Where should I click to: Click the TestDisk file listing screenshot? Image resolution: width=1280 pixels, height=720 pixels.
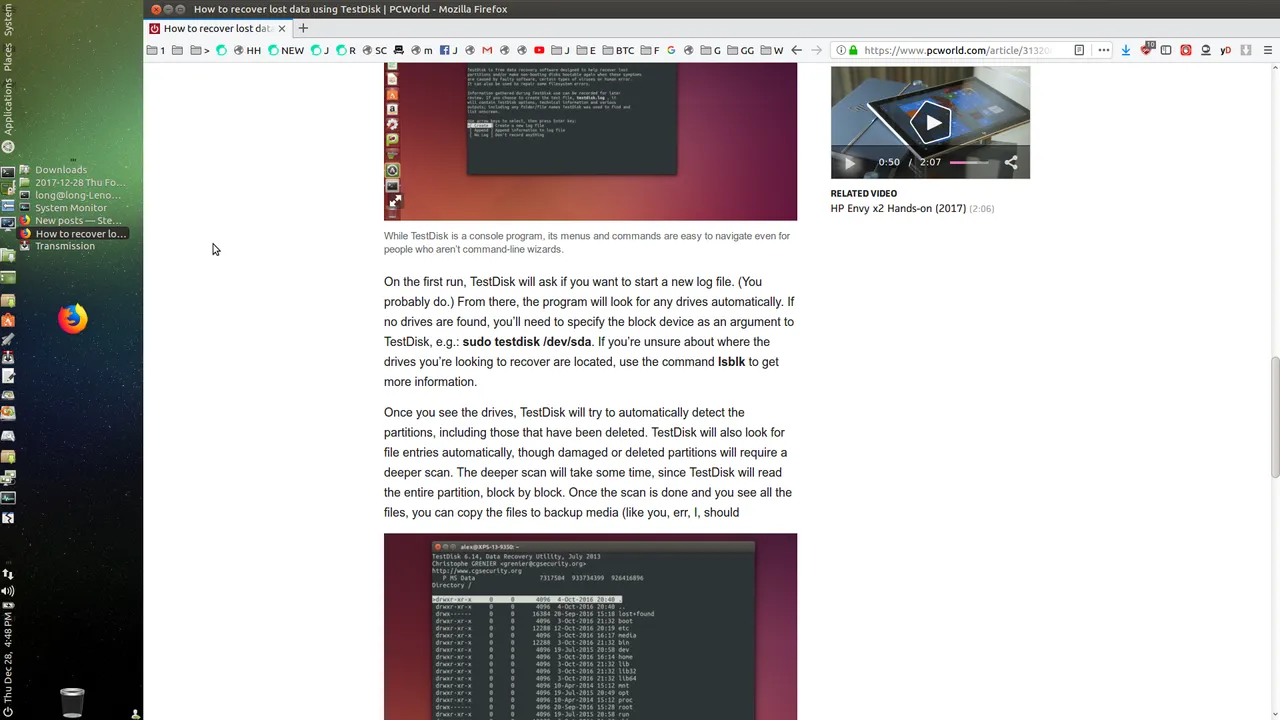(590, 626)
